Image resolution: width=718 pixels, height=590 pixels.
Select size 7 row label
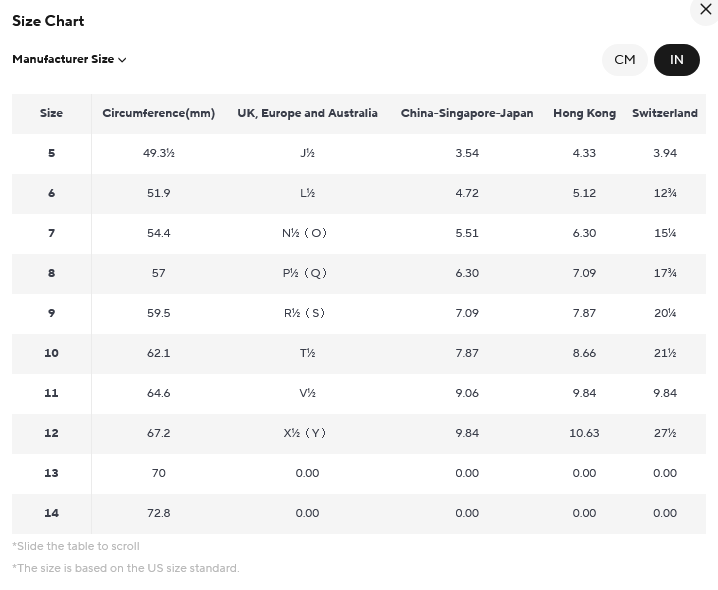51,233
